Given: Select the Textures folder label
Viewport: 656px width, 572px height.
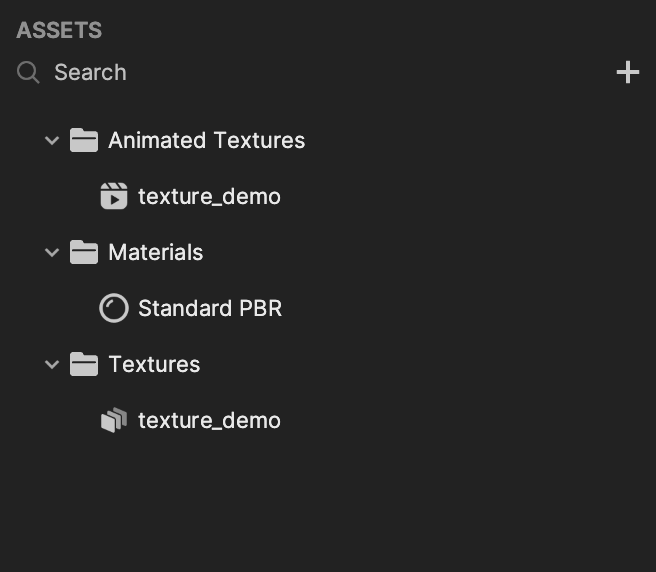Looking at the screenshot, I should 154,364.
